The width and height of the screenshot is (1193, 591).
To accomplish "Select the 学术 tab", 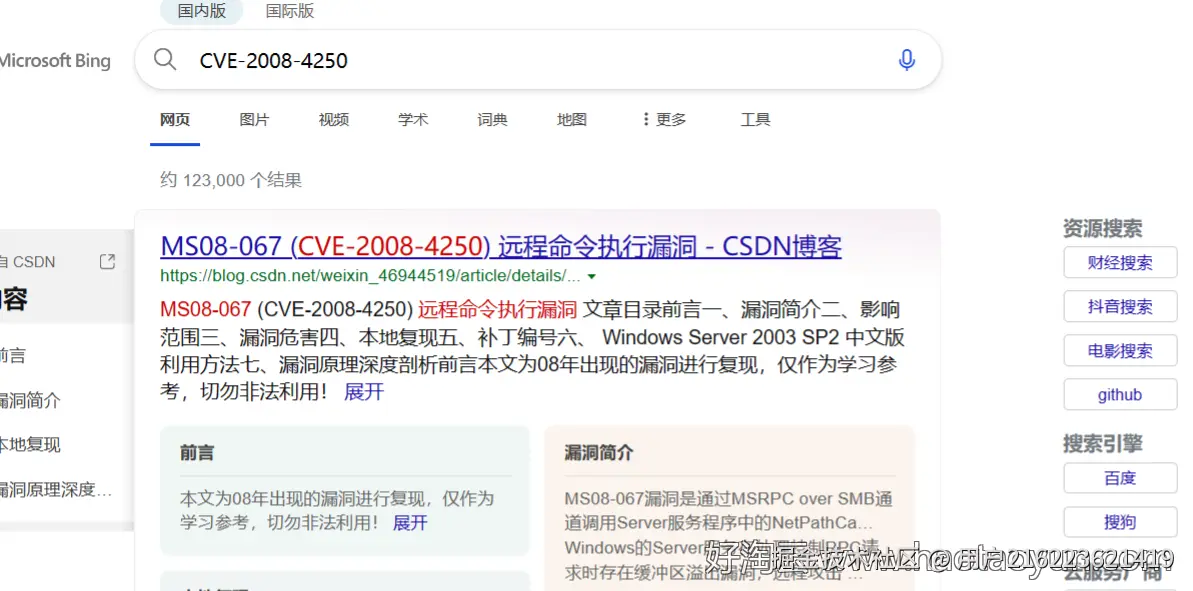I will [x=413, y=119].
